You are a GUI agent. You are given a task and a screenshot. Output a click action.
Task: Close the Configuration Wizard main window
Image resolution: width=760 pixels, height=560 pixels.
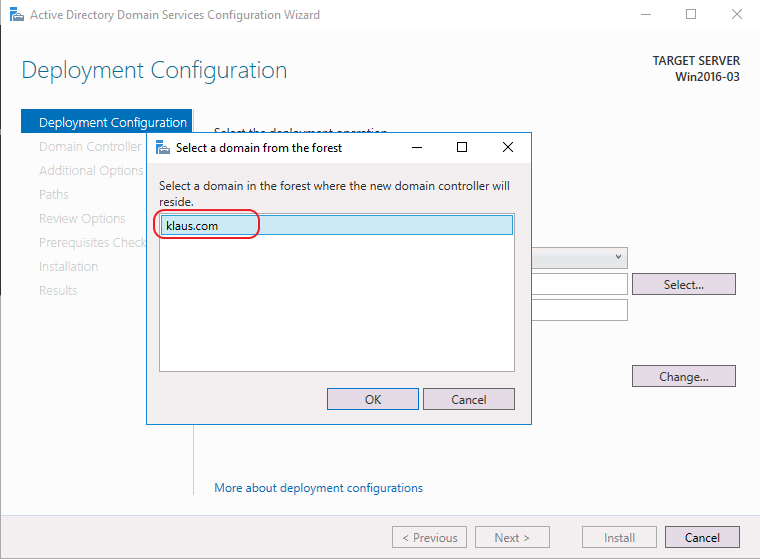coord(736,15)
